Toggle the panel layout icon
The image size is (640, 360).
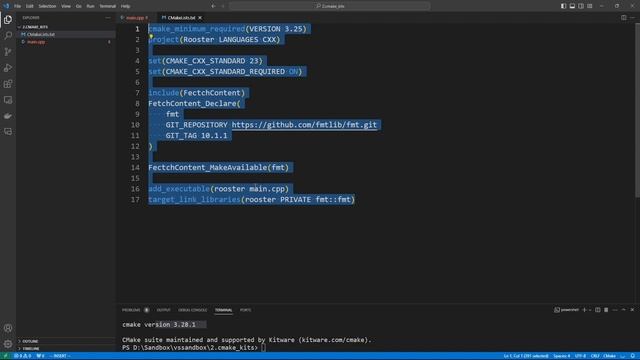[x=572, y=6]
